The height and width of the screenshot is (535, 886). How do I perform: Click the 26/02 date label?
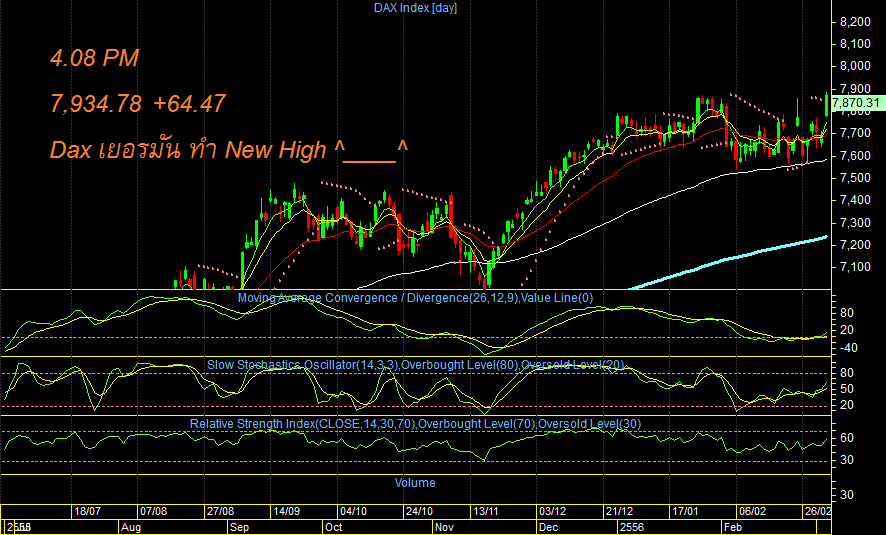click(818, 511)
